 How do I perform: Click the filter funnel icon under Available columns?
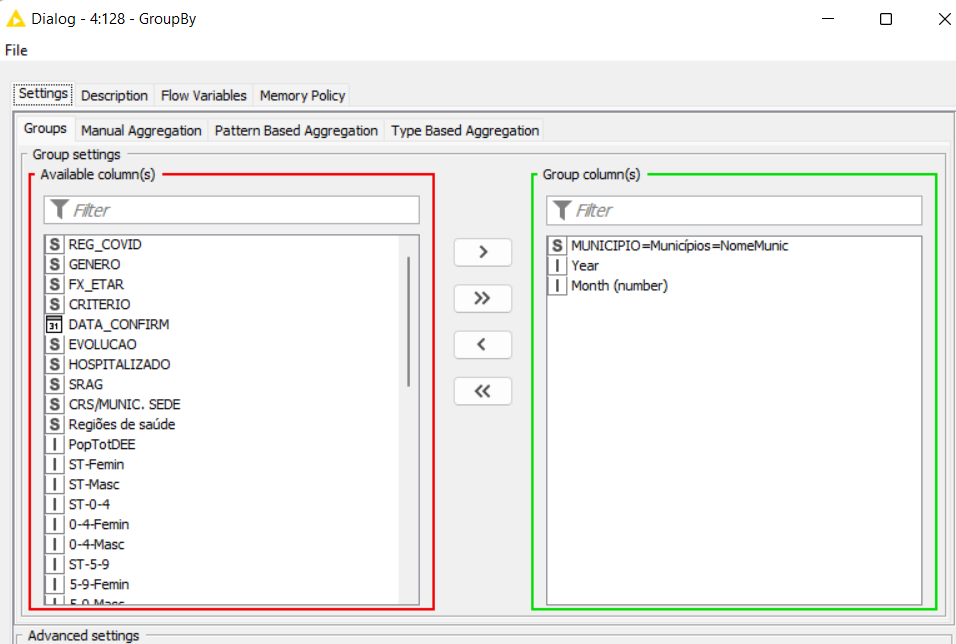(62, 210)
